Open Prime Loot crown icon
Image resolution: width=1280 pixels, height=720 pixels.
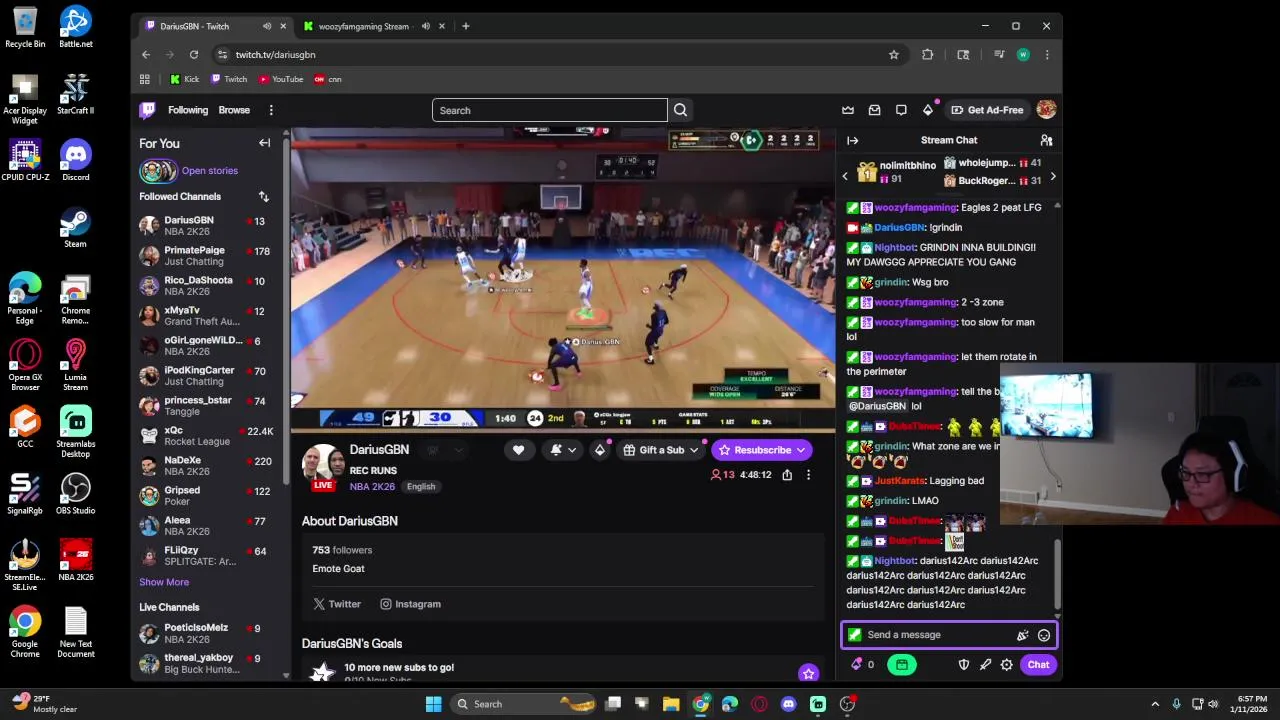[848, 110]
